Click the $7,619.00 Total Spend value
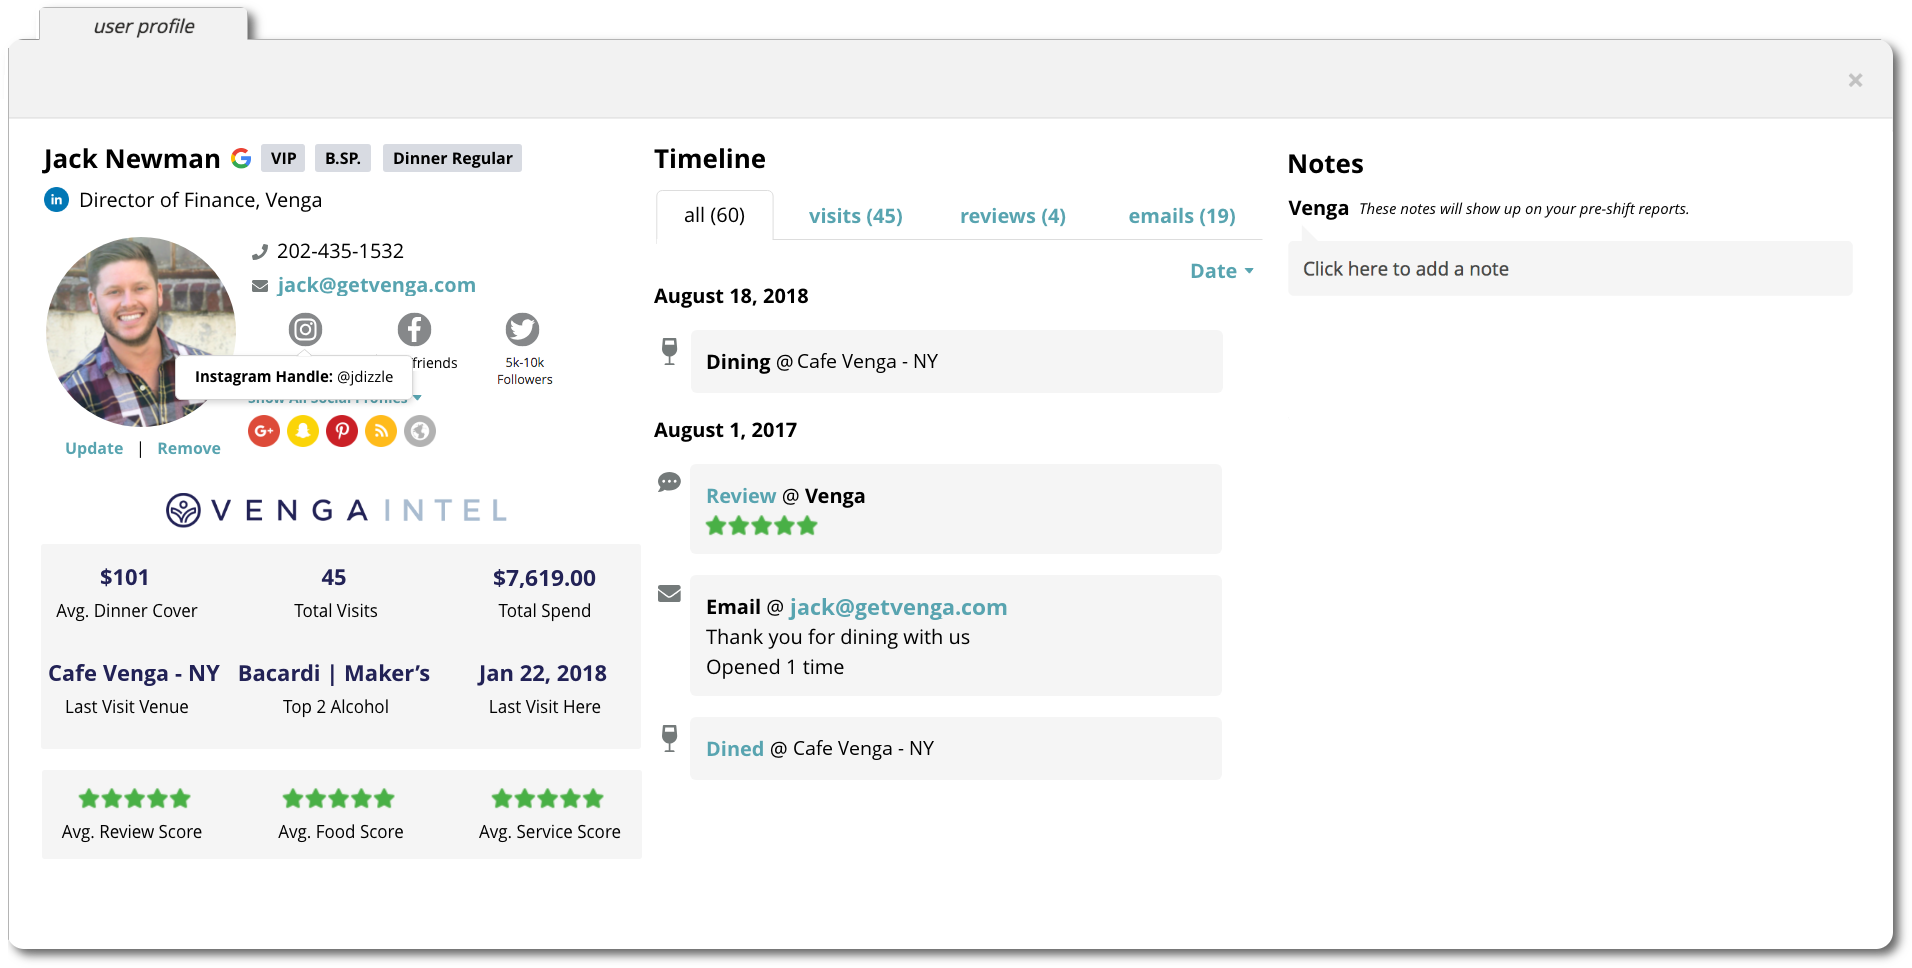Viewport: 1912px width, 968px height. pos(544,577)
